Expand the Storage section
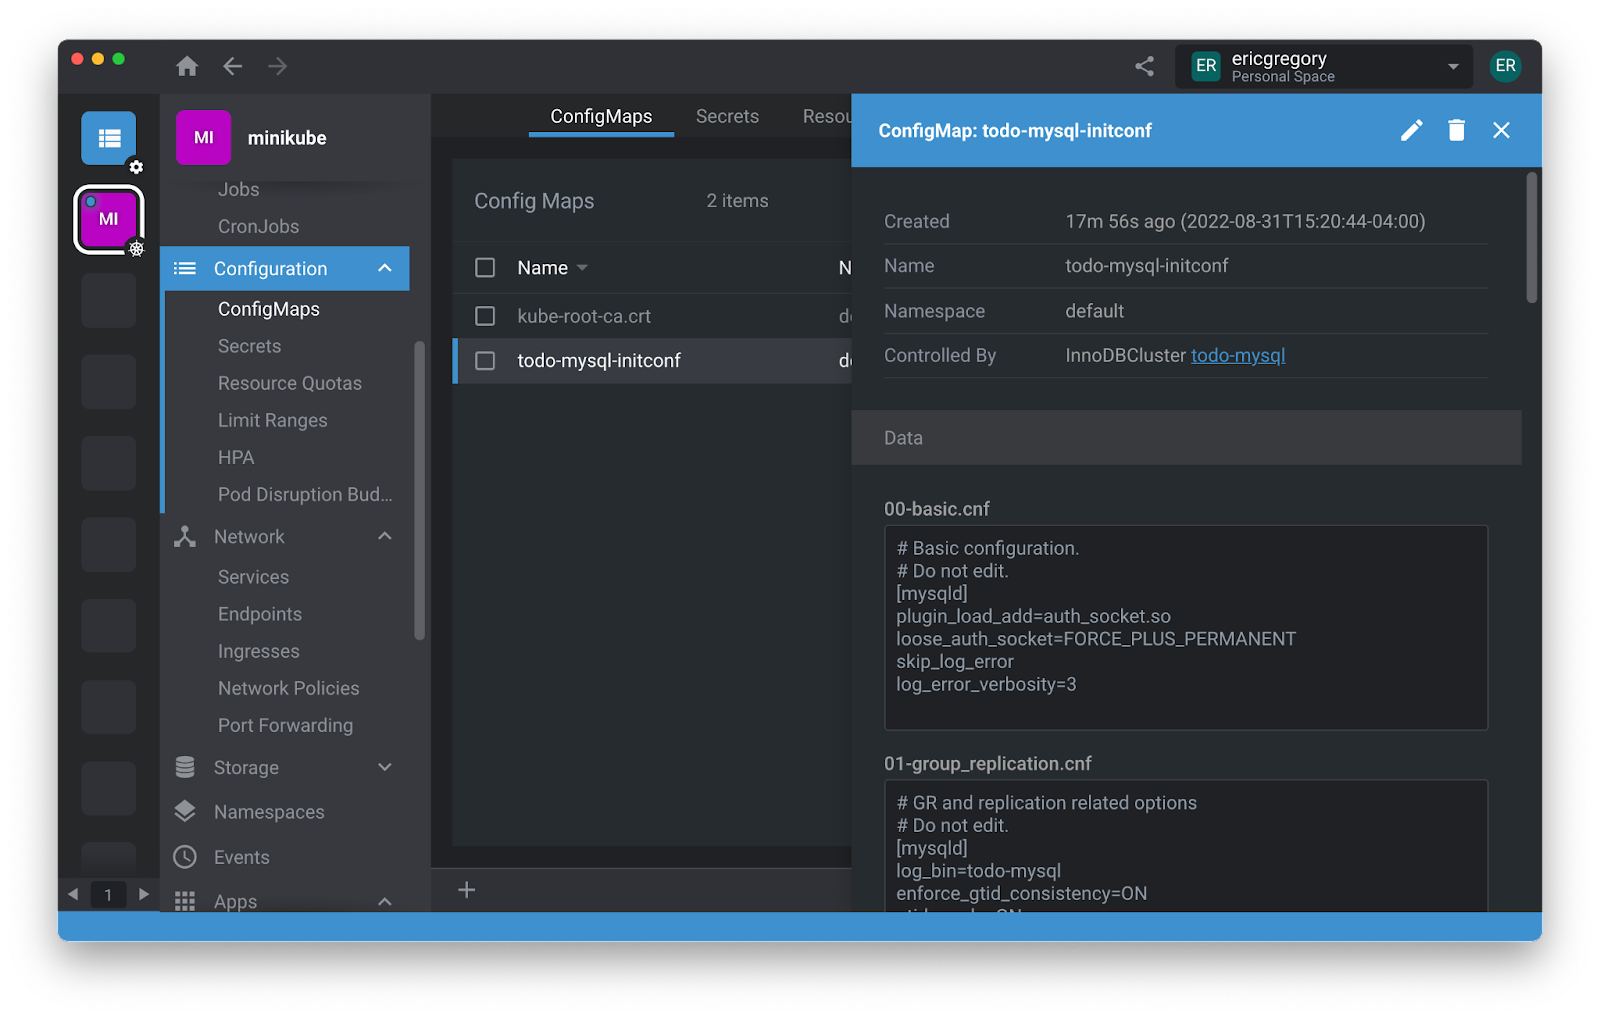Viewport: 1600px width, 1017px height. click(x=385, y=767)
